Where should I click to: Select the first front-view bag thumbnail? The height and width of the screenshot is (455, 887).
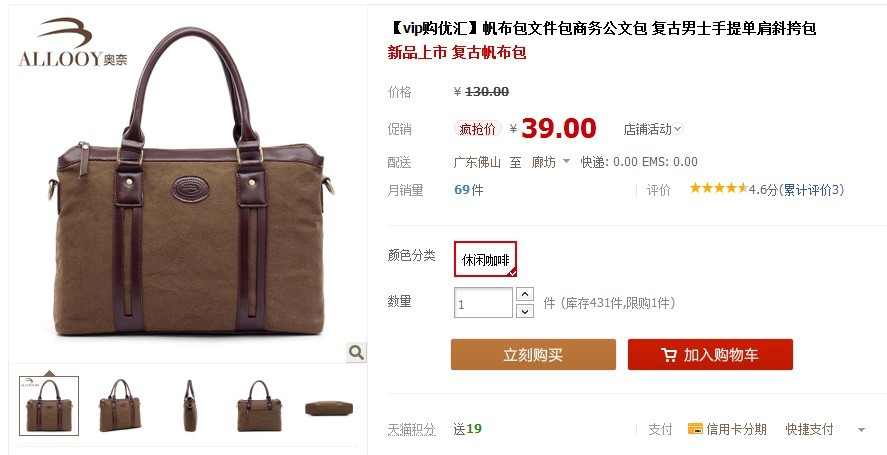(49, 406)
